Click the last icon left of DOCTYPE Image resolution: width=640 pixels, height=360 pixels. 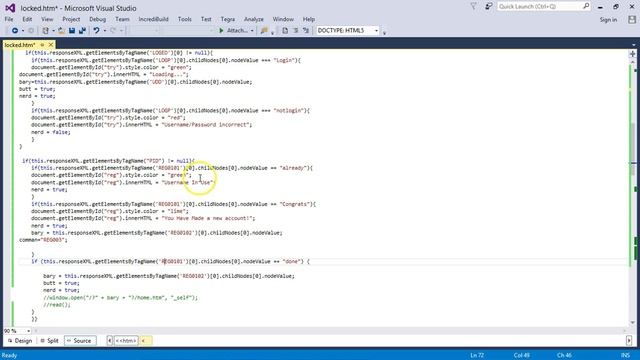[x=306, y=31]
